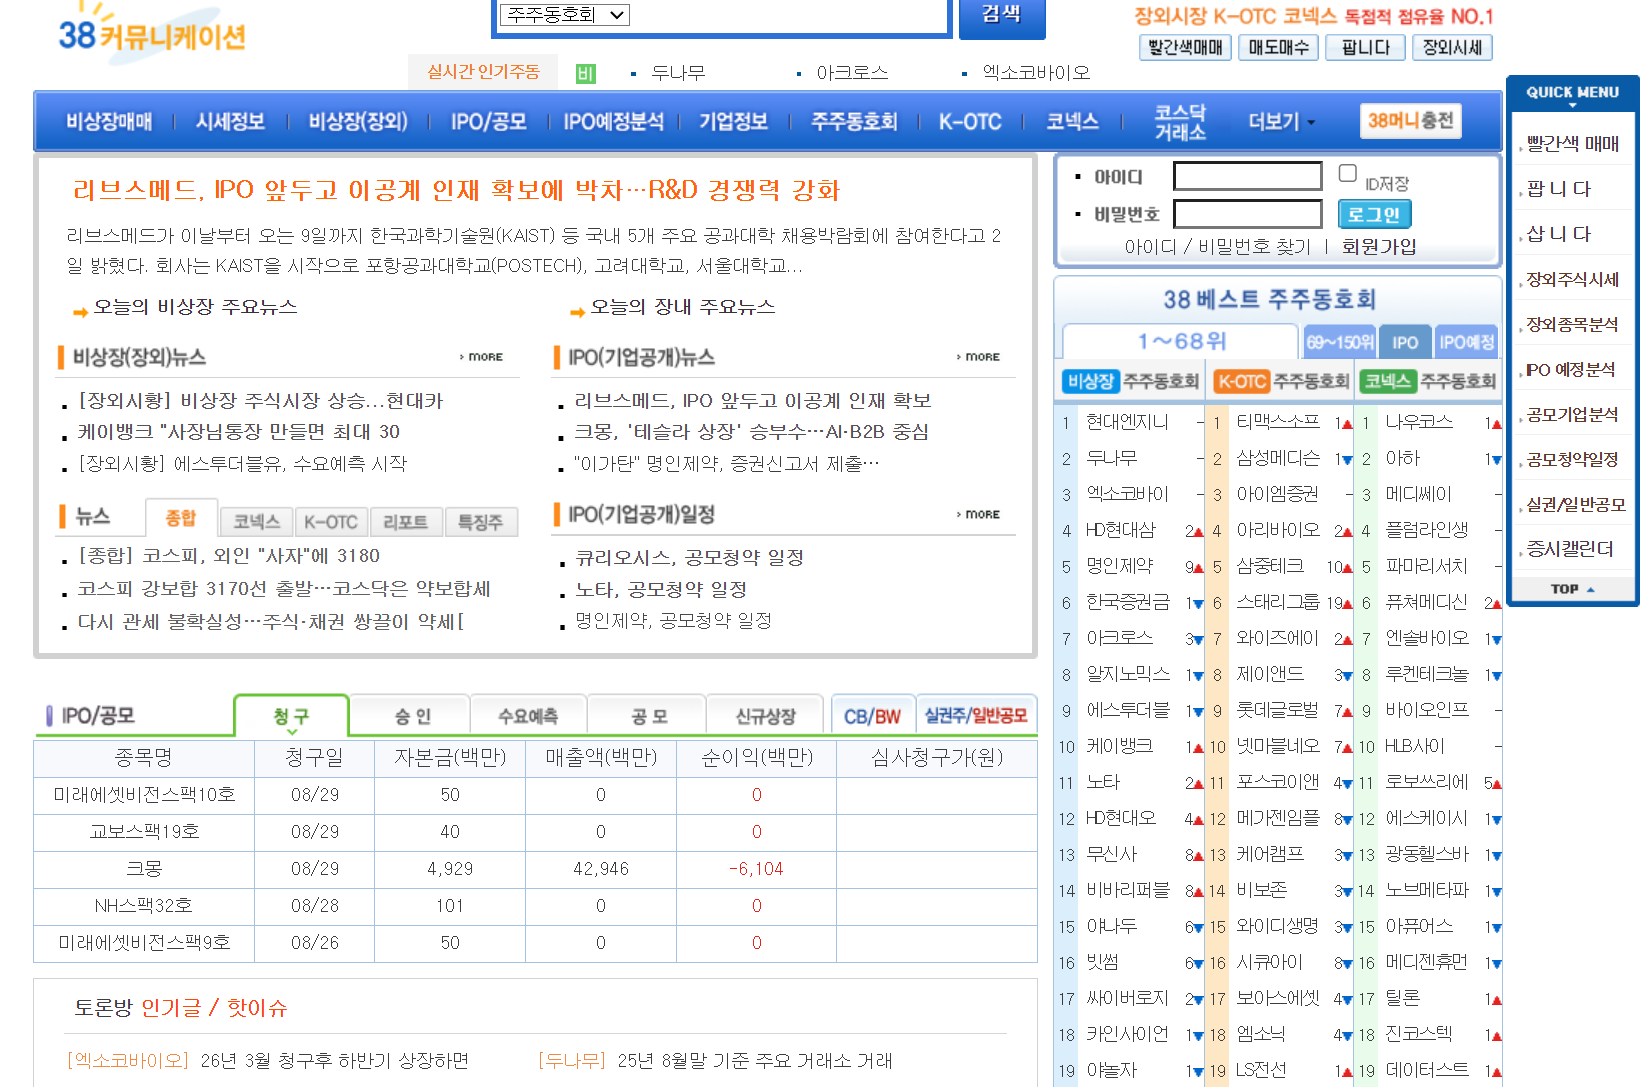
Task: Click the 두나무 realtime popular stock
Action: coord(678,73)
